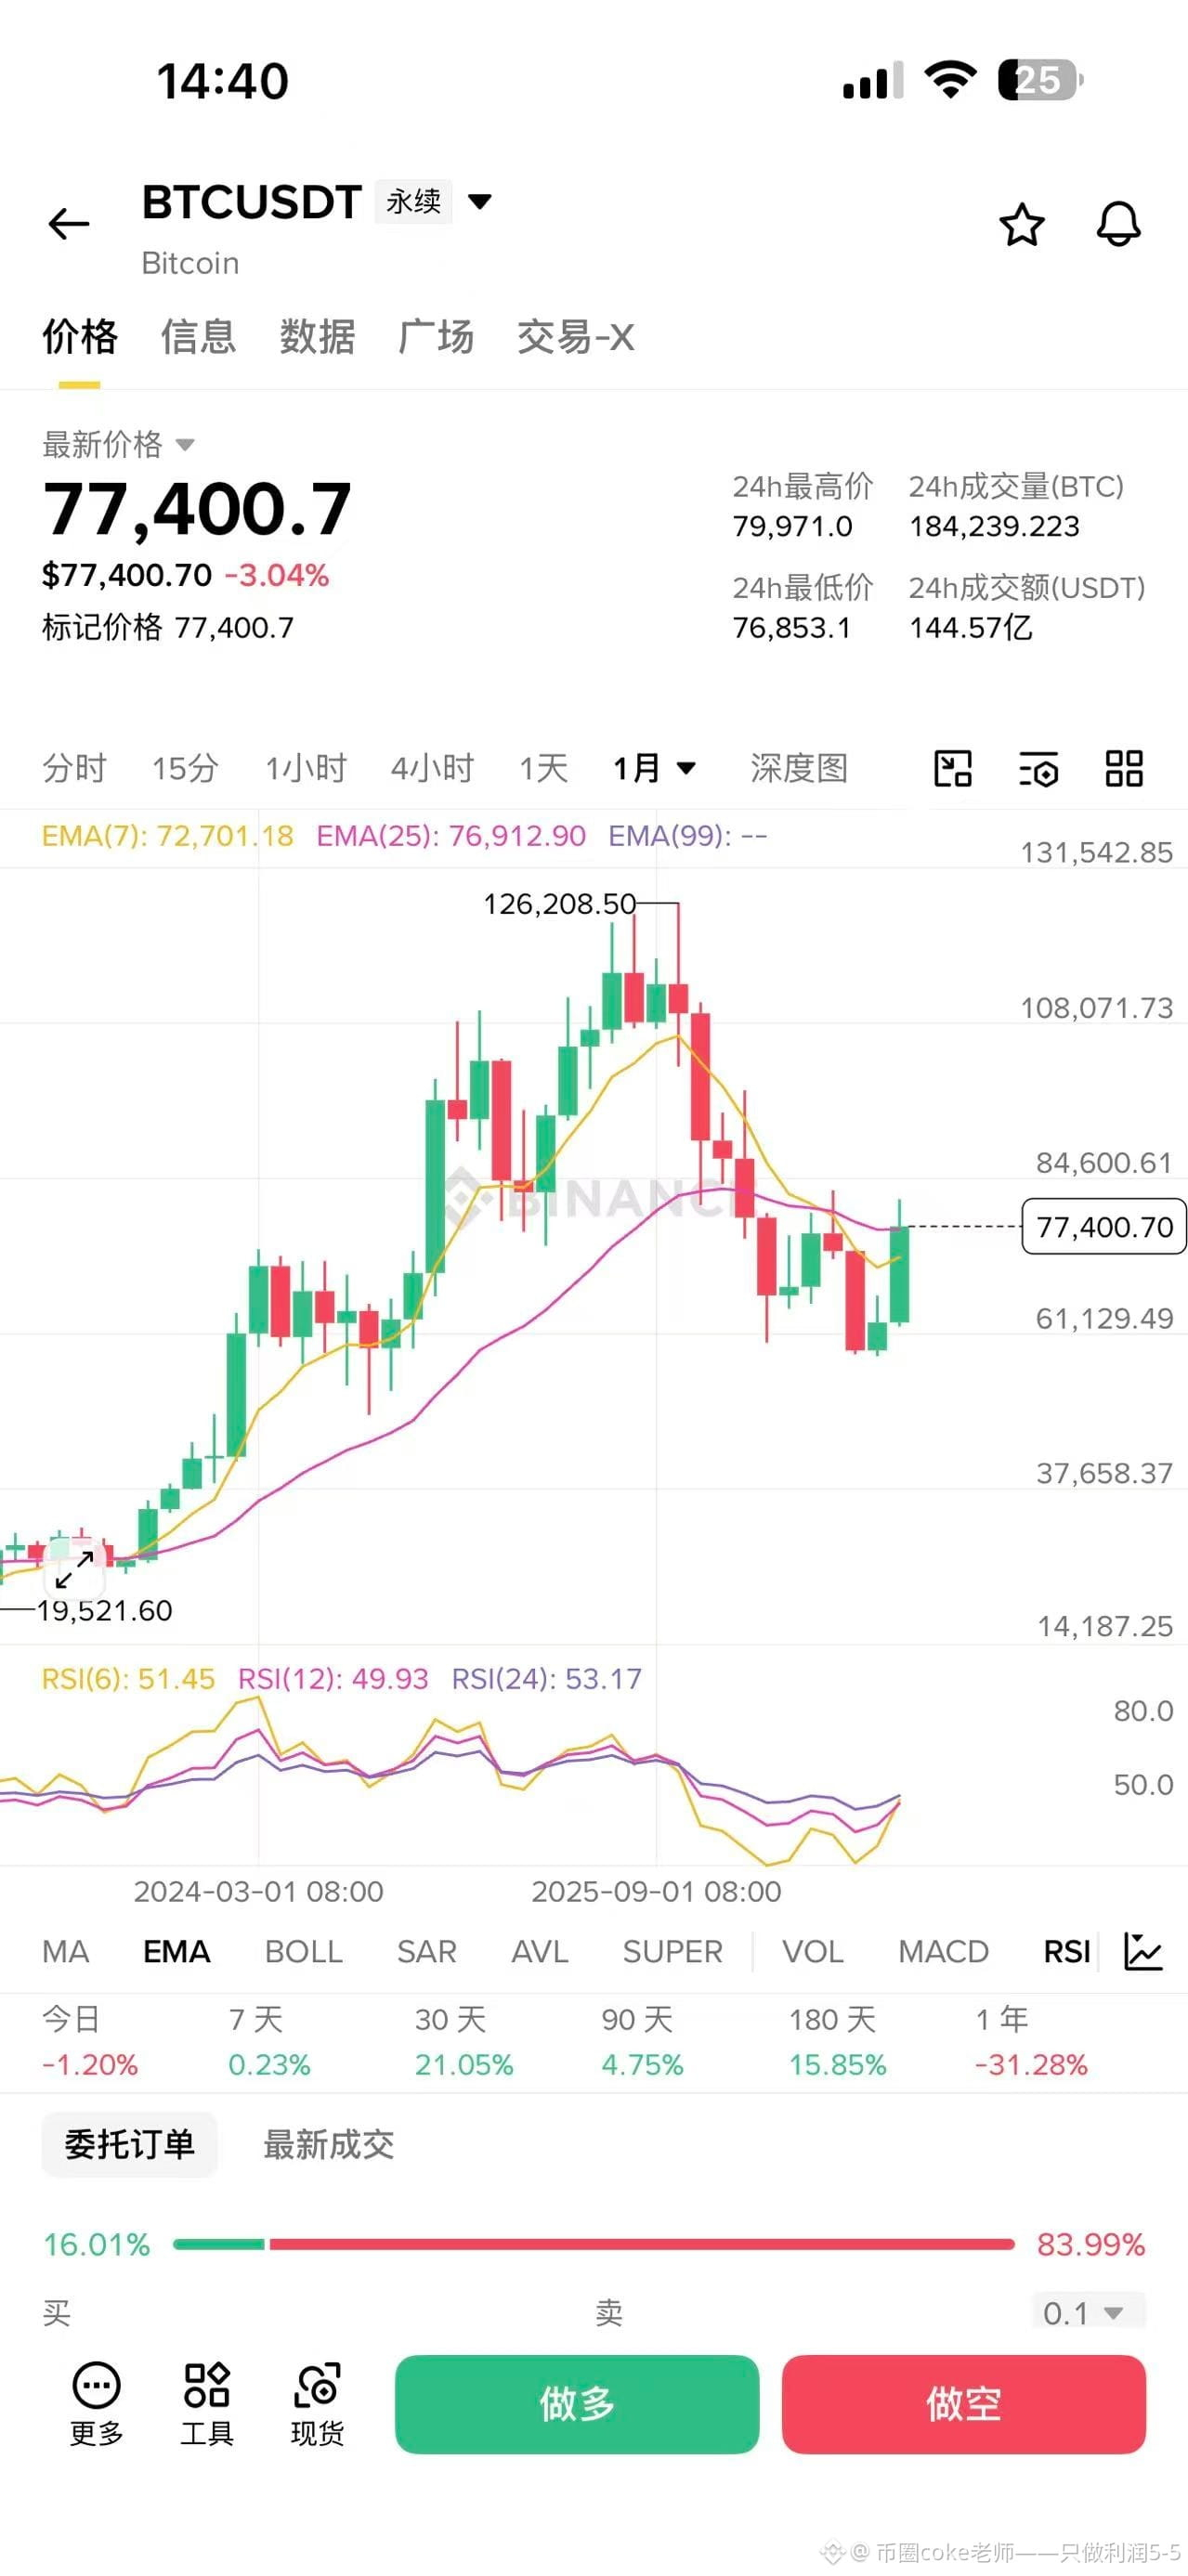The image size is (1188, 2576).
Task: Tap the battery indicator in status bar
Action: pos(1040,80)
